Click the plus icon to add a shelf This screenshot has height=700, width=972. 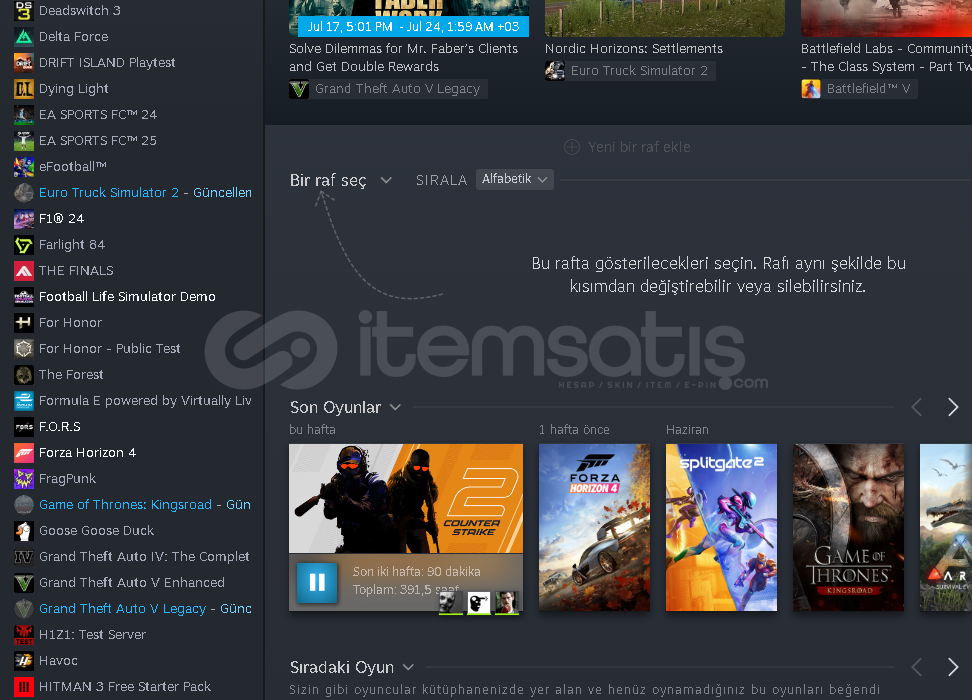(572, 147)
